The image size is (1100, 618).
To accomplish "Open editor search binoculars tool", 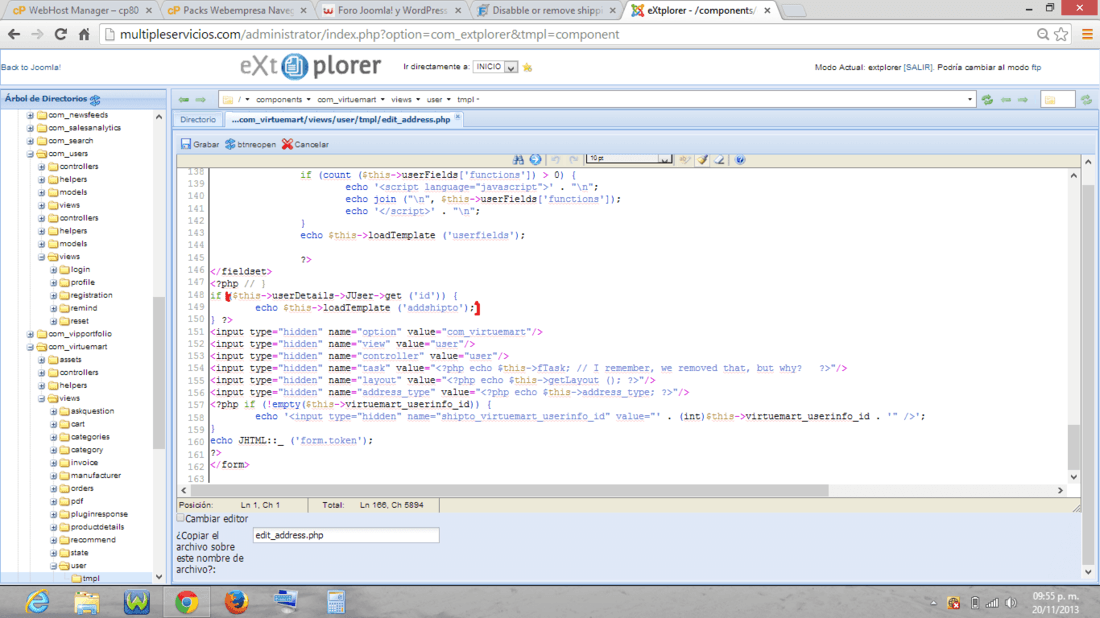I will 518,160.
